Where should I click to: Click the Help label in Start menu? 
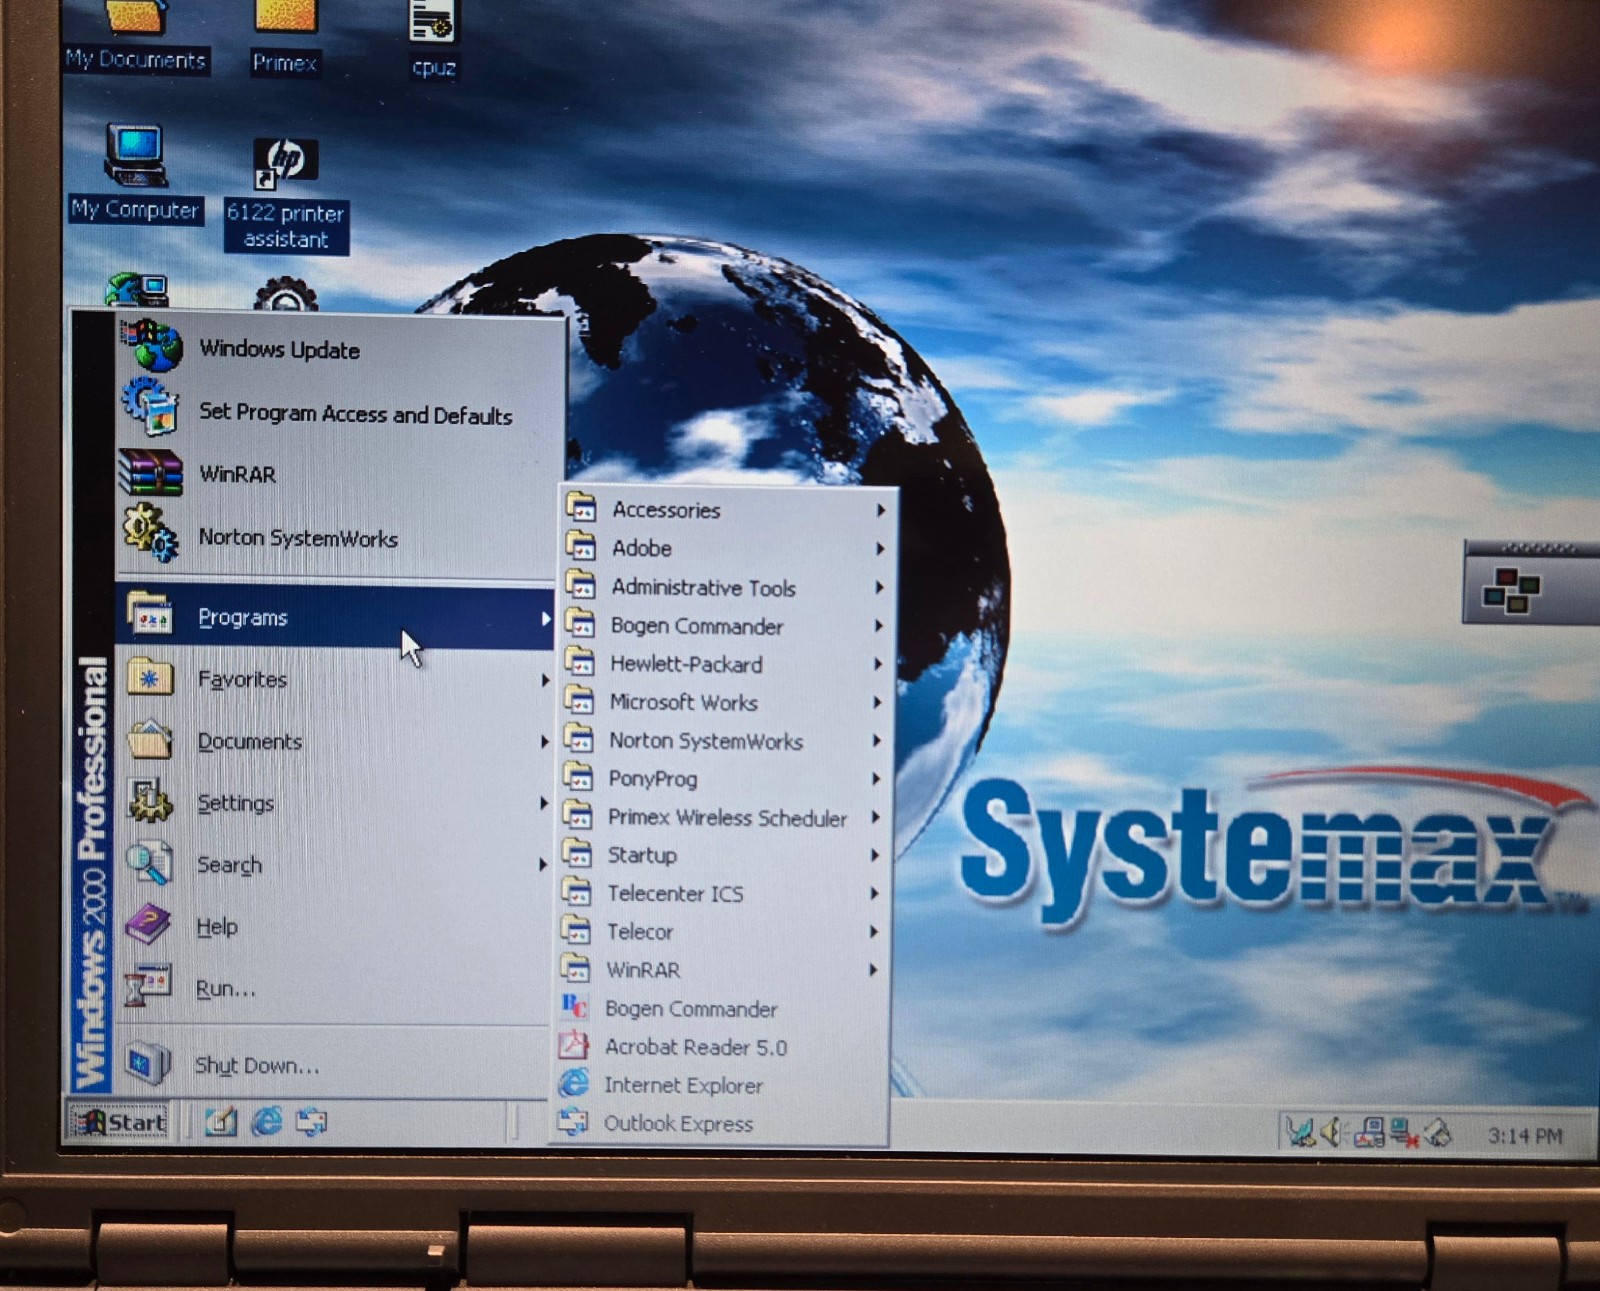[x=217, y=927]
